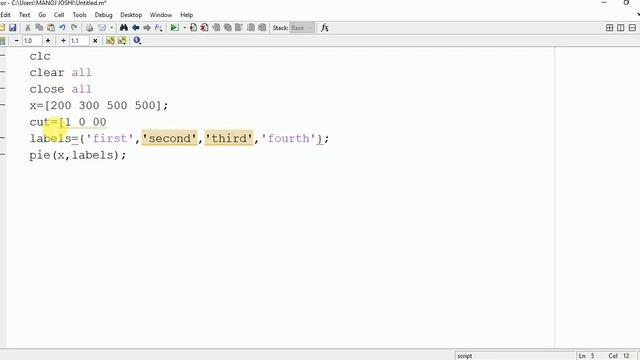Screen dimensions: 640x360
Task: Click the debug Step Out icon
Action: [239, 28]
